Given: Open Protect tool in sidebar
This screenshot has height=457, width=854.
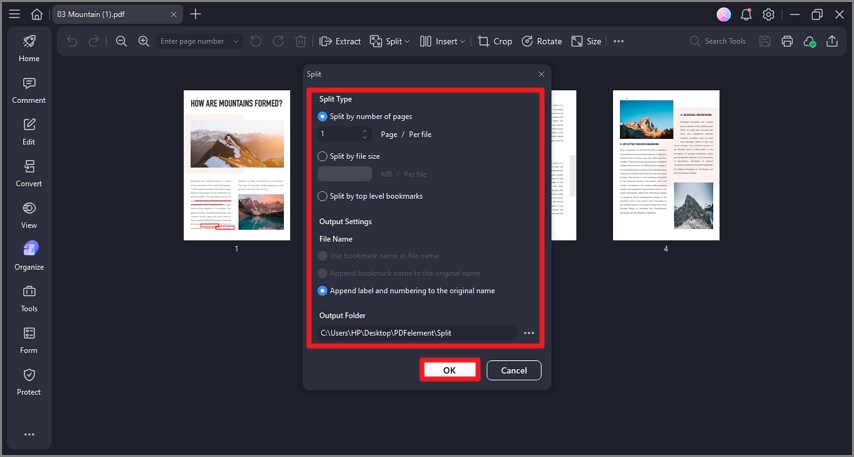Looking at the screenshot, I should tap(29, 382).
